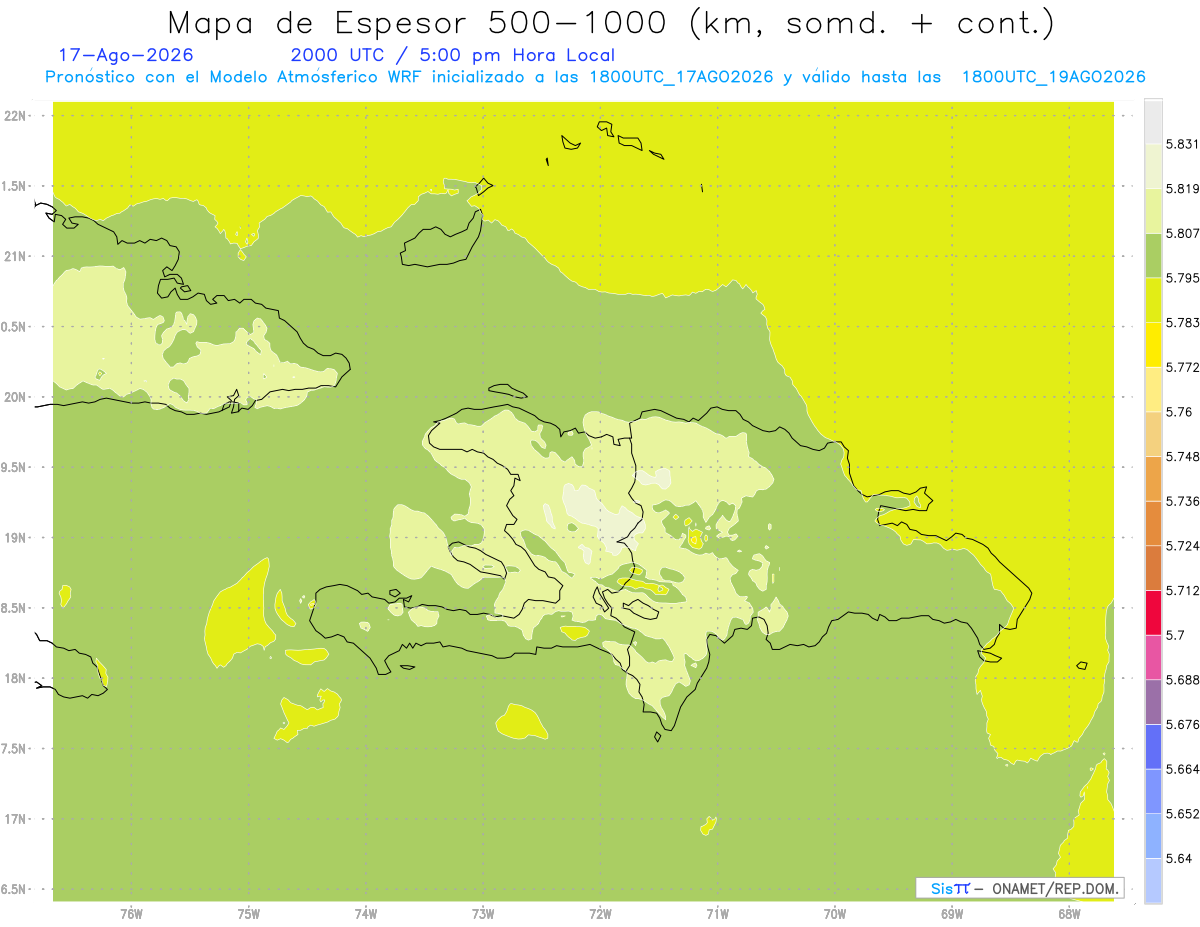Pick the red colorbar swatch between 5.712 and 5.7
The height and width of the screenshot is (927, 1200).
(x=1153, y=613)
